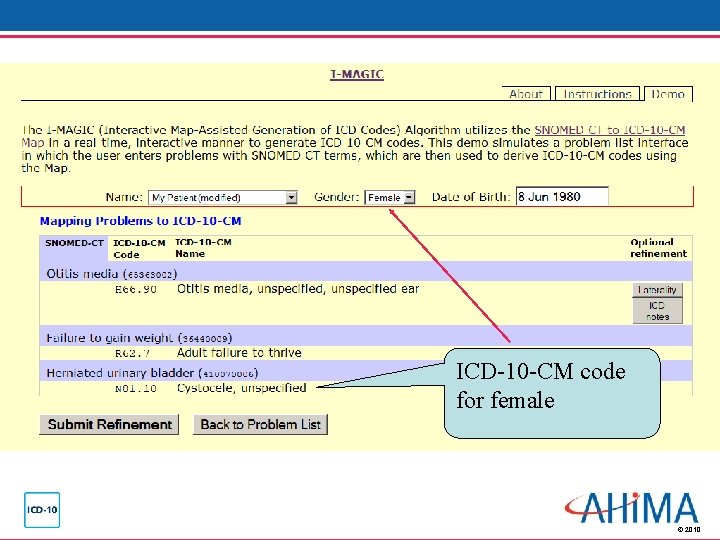
Task: Click 'Cystocele, unspecified' text
Action: coord(242,388)
